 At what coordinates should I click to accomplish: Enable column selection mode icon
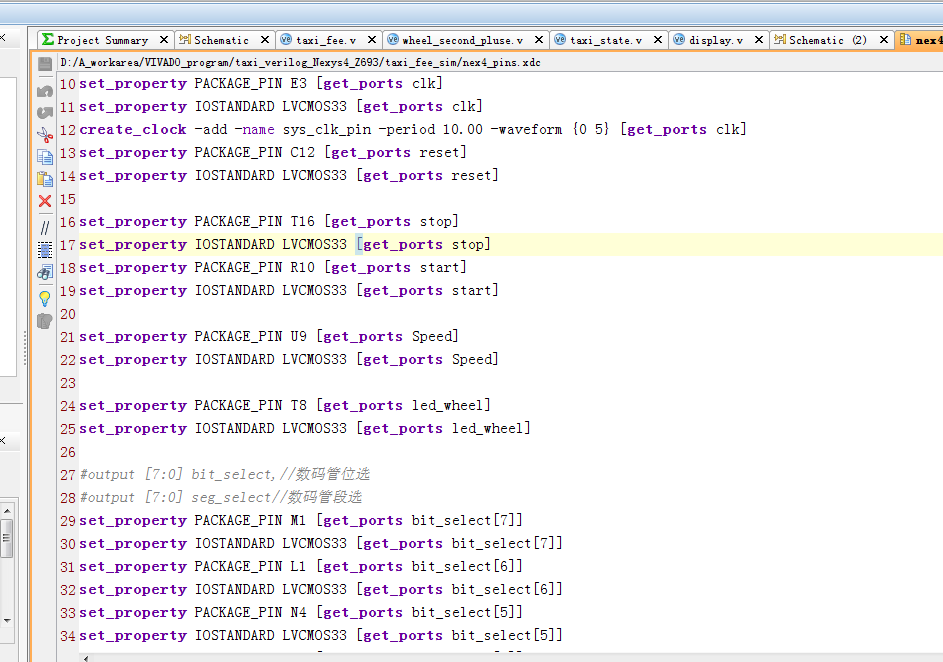click(45, 250)
